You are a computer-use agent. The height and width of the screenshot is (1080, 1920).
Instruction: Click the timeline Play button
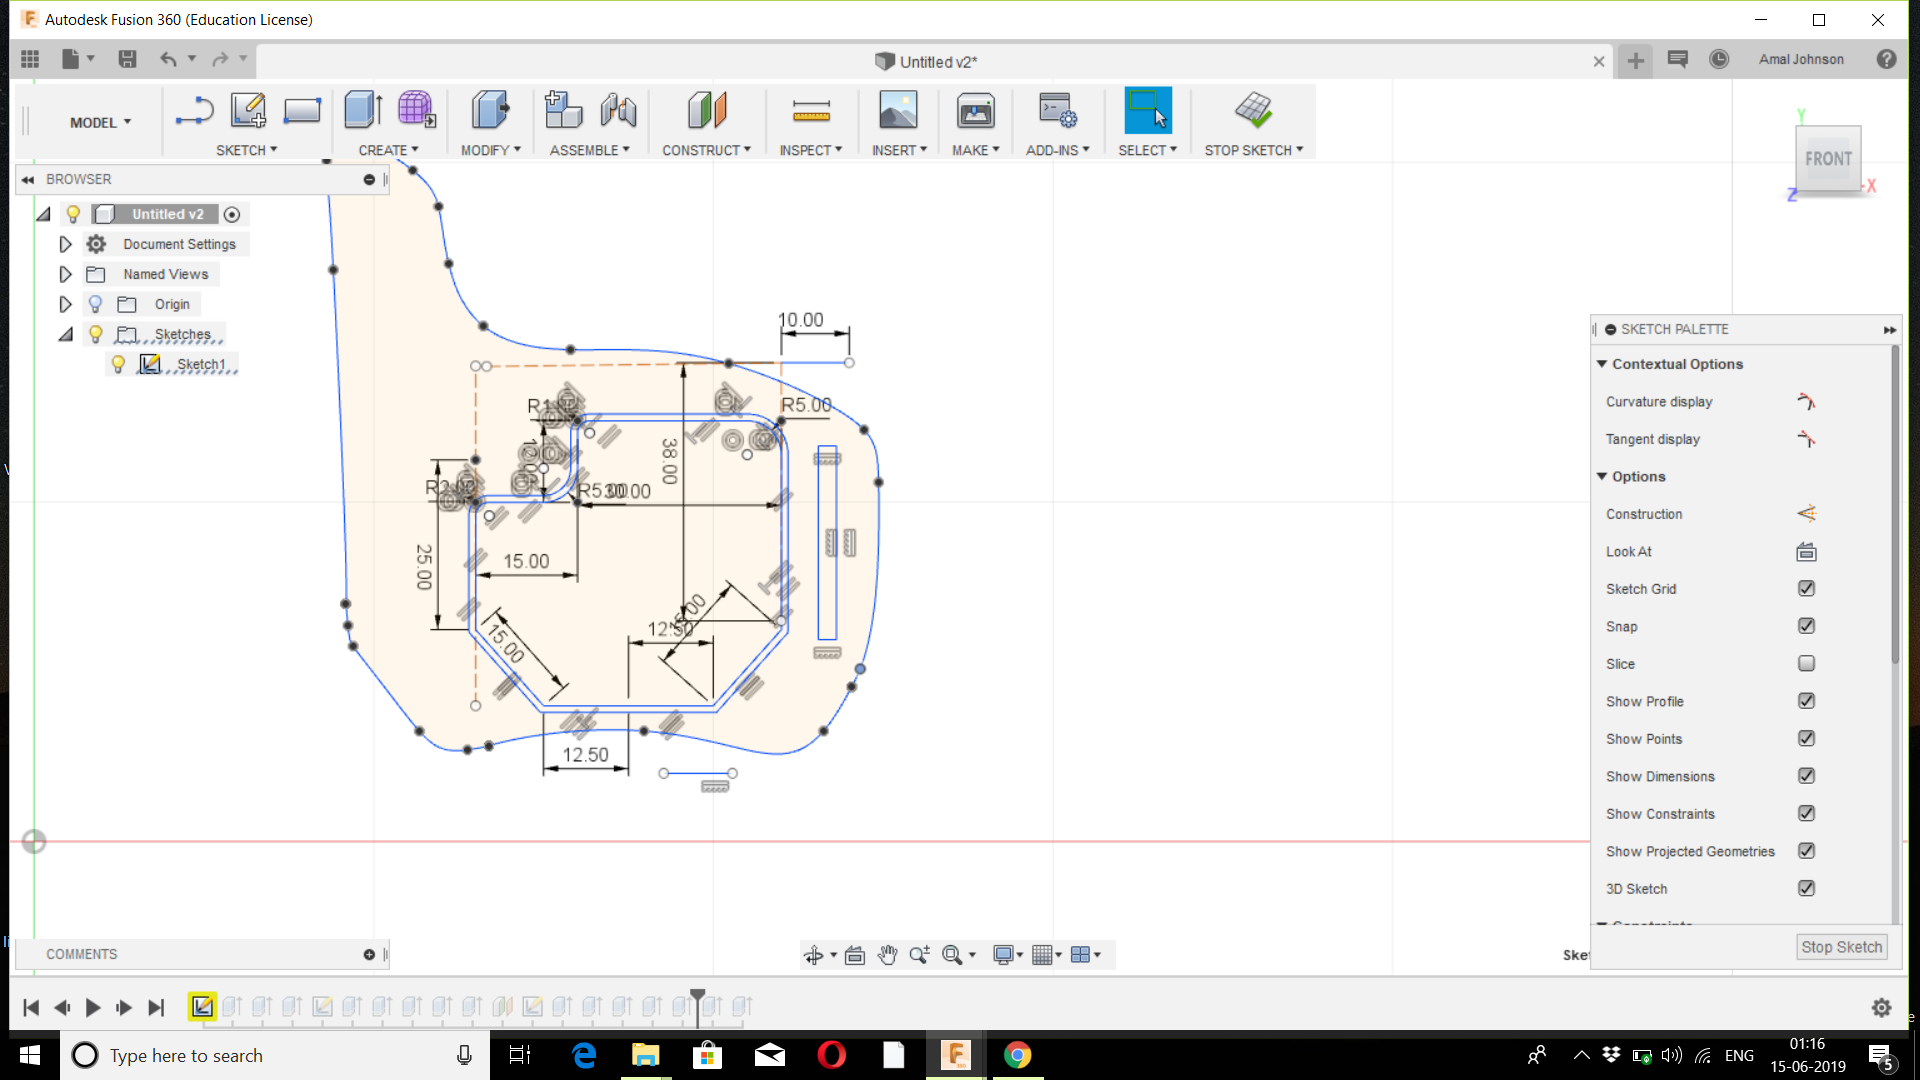[x=92, y=1007]
